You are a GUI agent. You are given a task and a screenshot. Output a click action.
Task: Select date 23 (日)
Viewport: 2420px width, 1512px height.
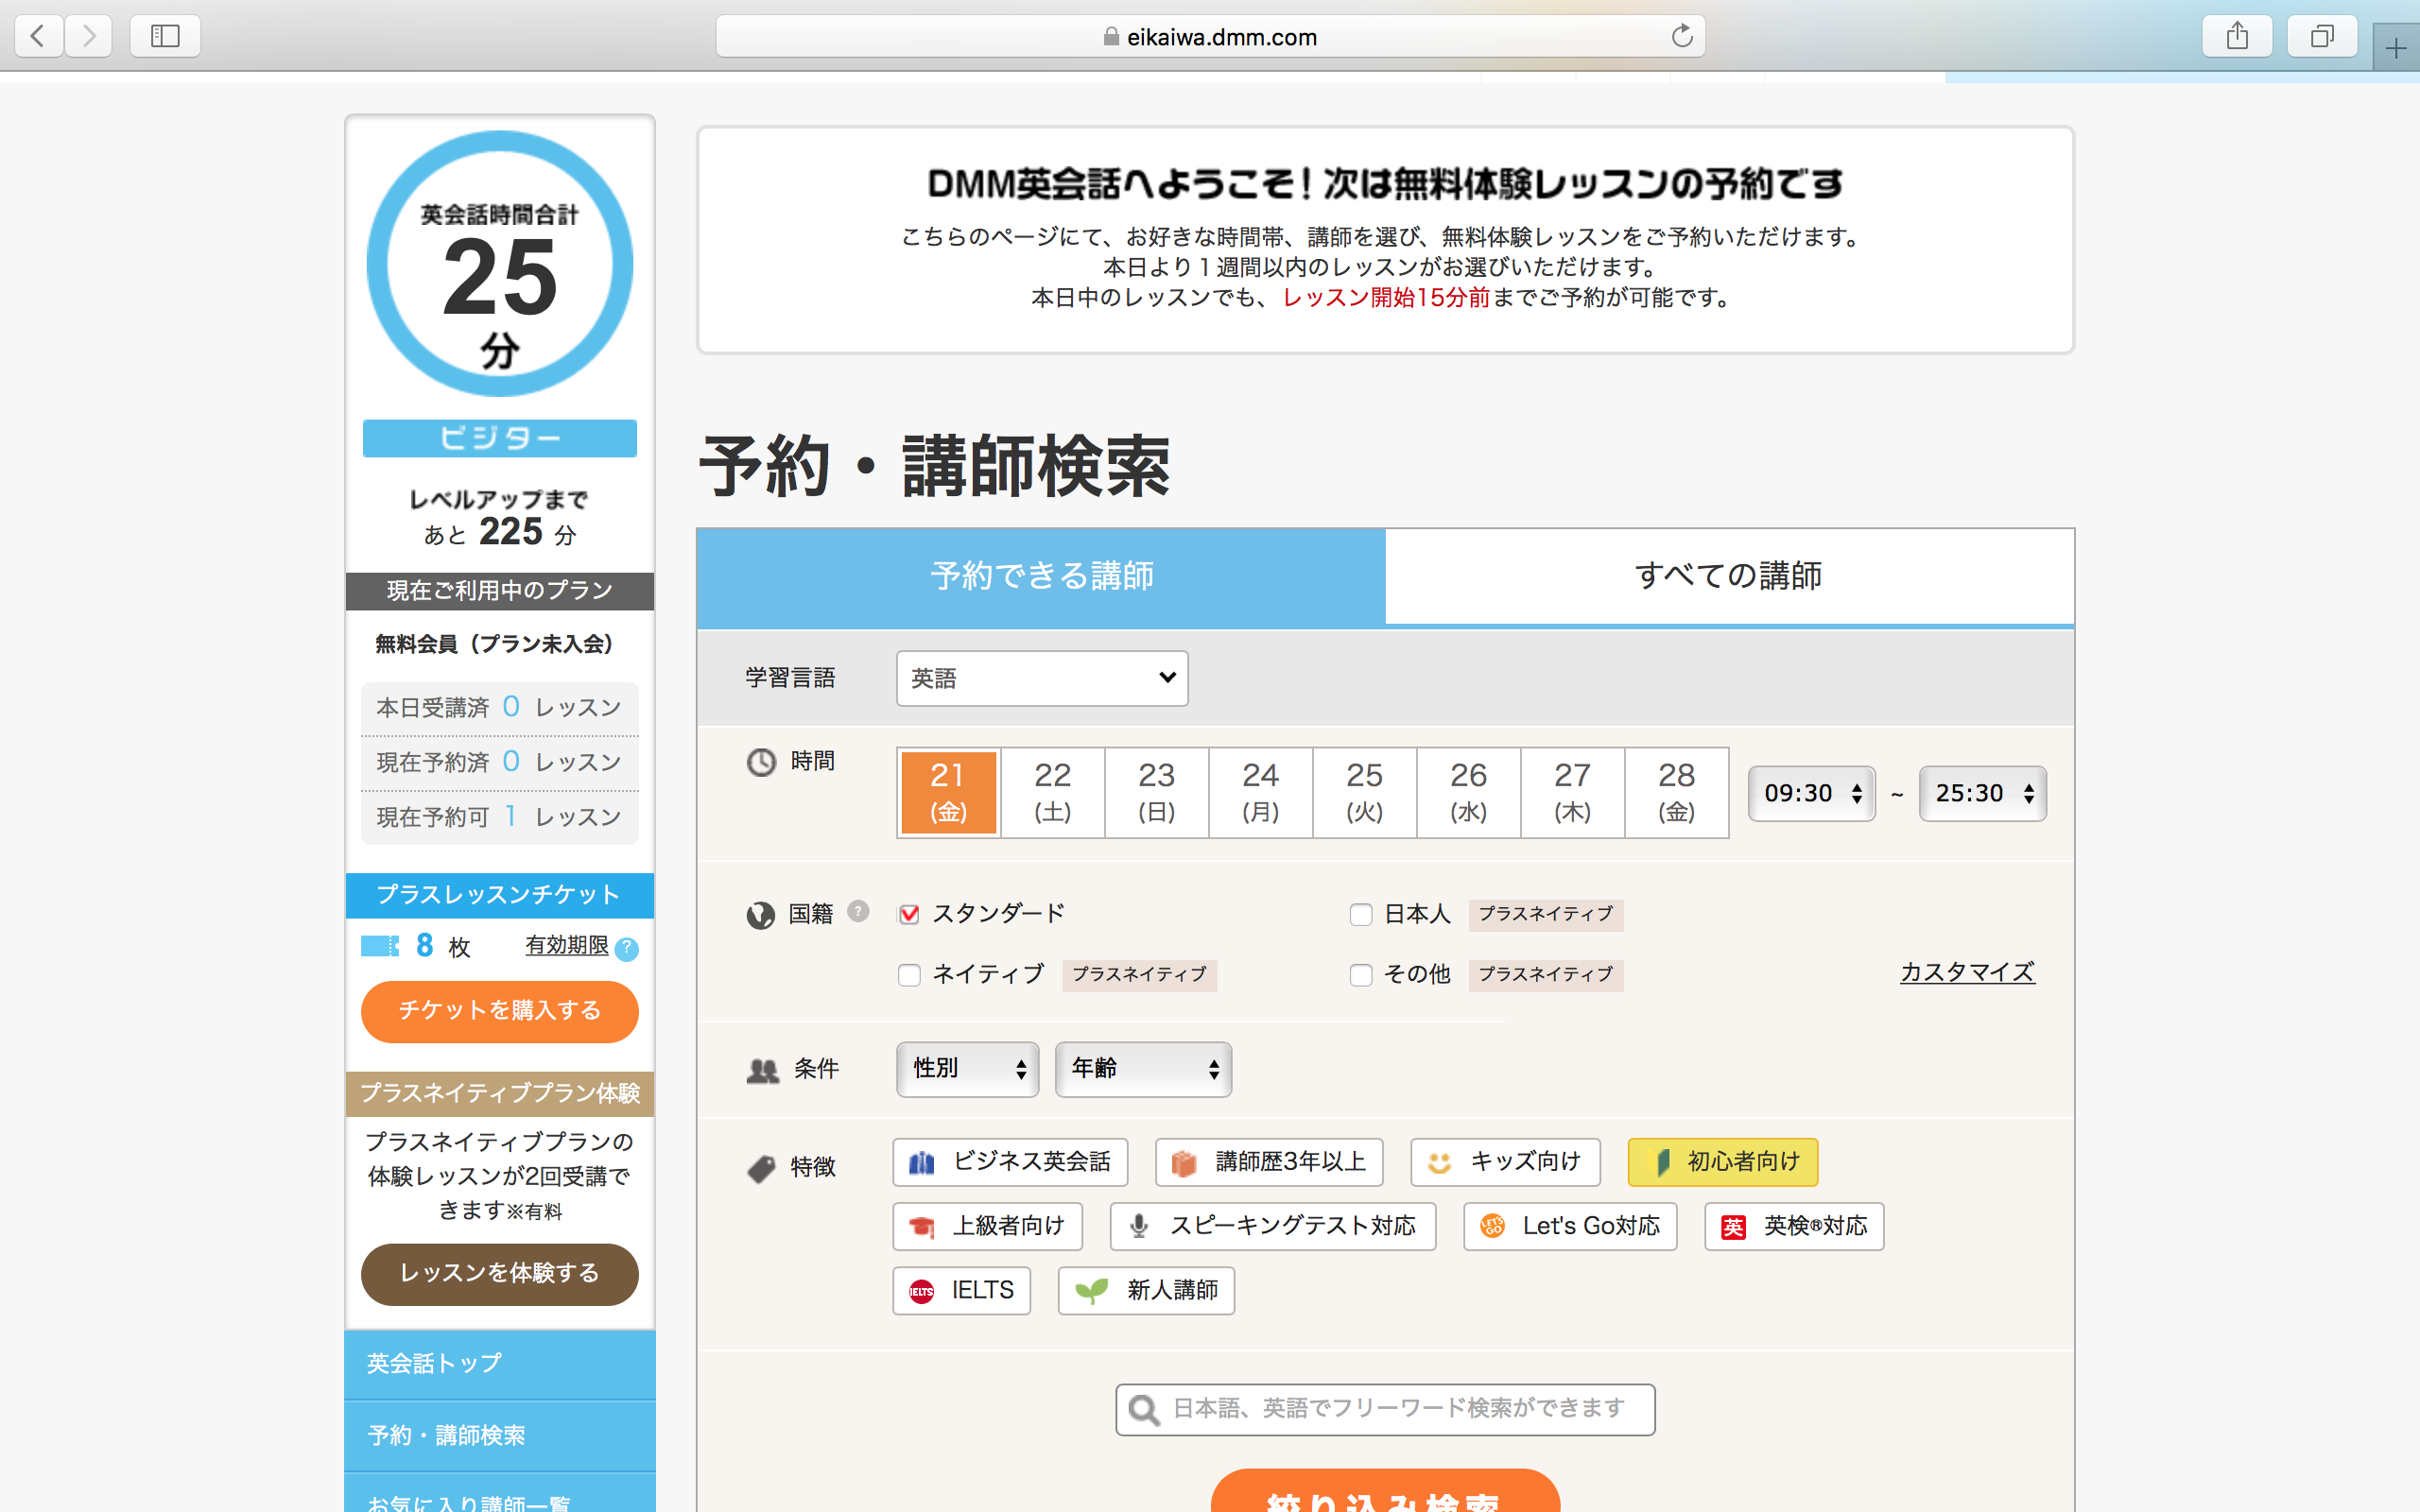(x=1157, y=792)
